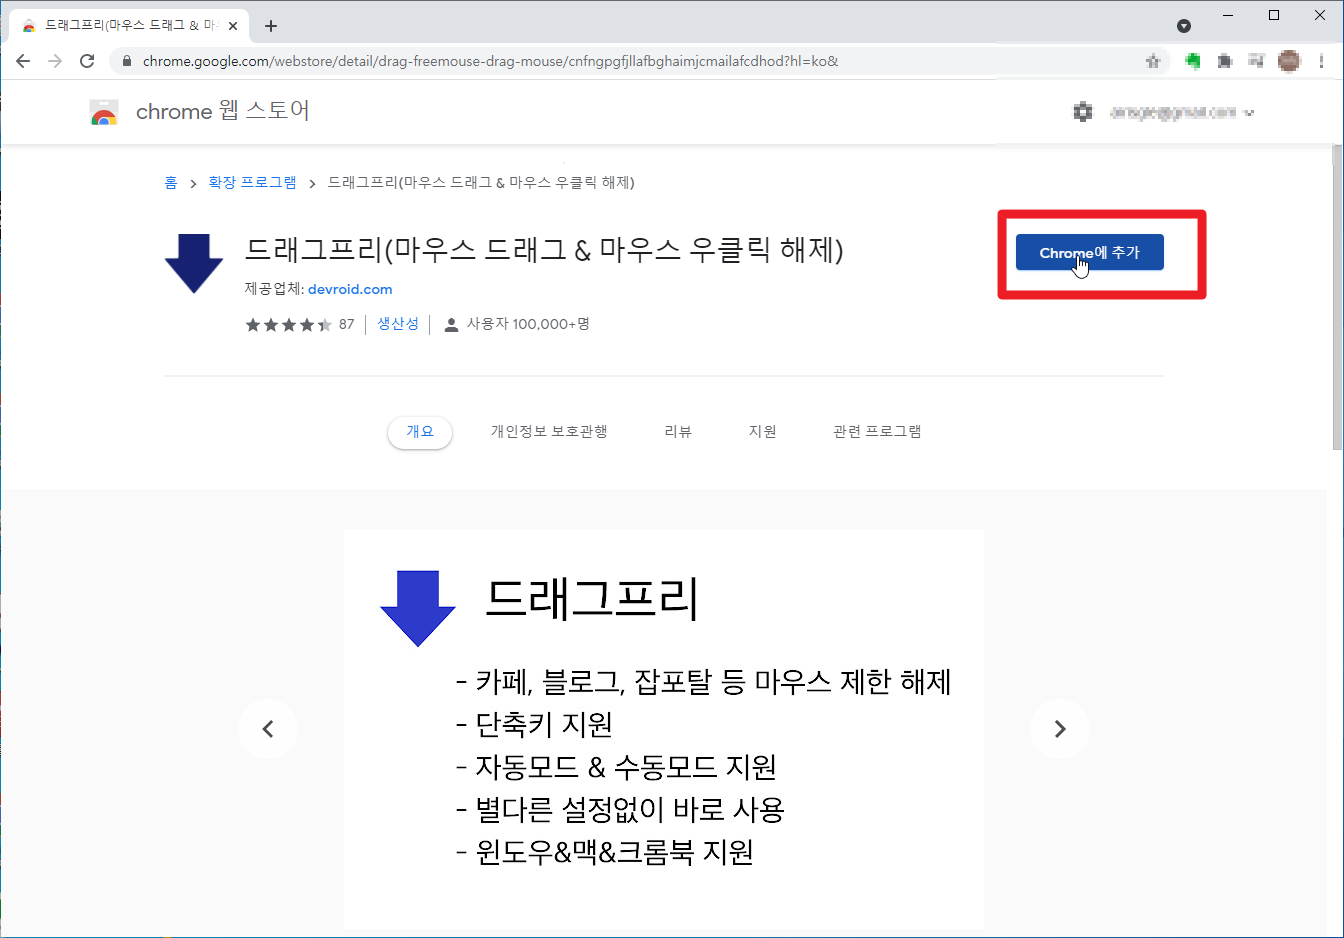Open a new tab with plus button
The image size is (1344, 938).
[271, 26]
